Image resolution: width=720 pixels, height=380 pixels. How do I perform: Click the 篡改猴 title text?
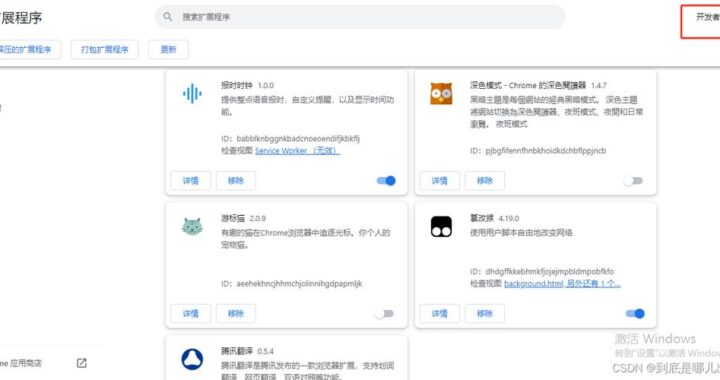482,218
